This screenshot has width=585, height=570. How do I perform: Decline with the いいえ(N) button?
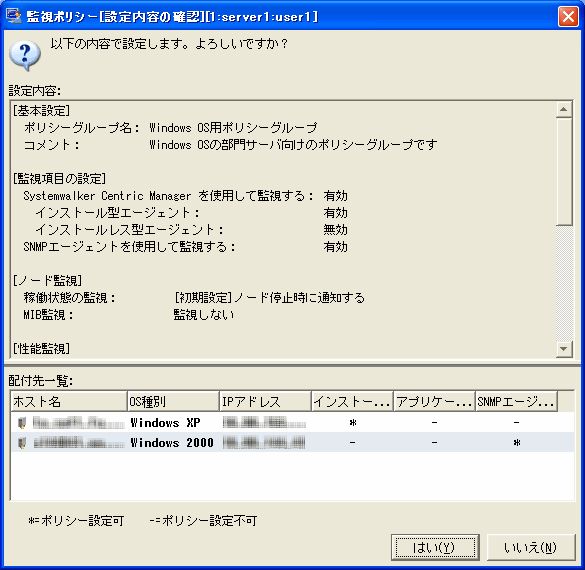pos(531,547)
